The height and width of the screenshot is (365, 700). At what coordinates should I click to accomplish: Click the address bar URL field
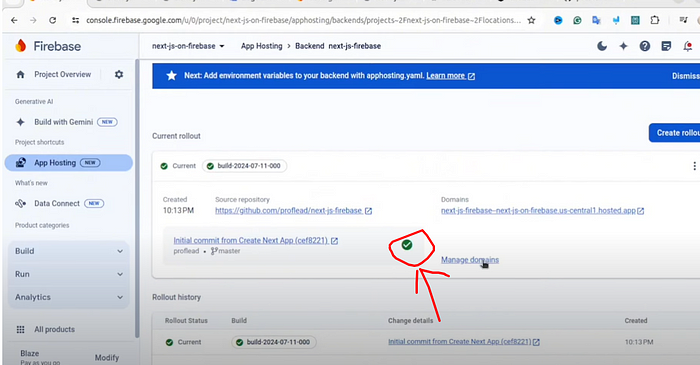pyautogui.click(x=303, y=20)
